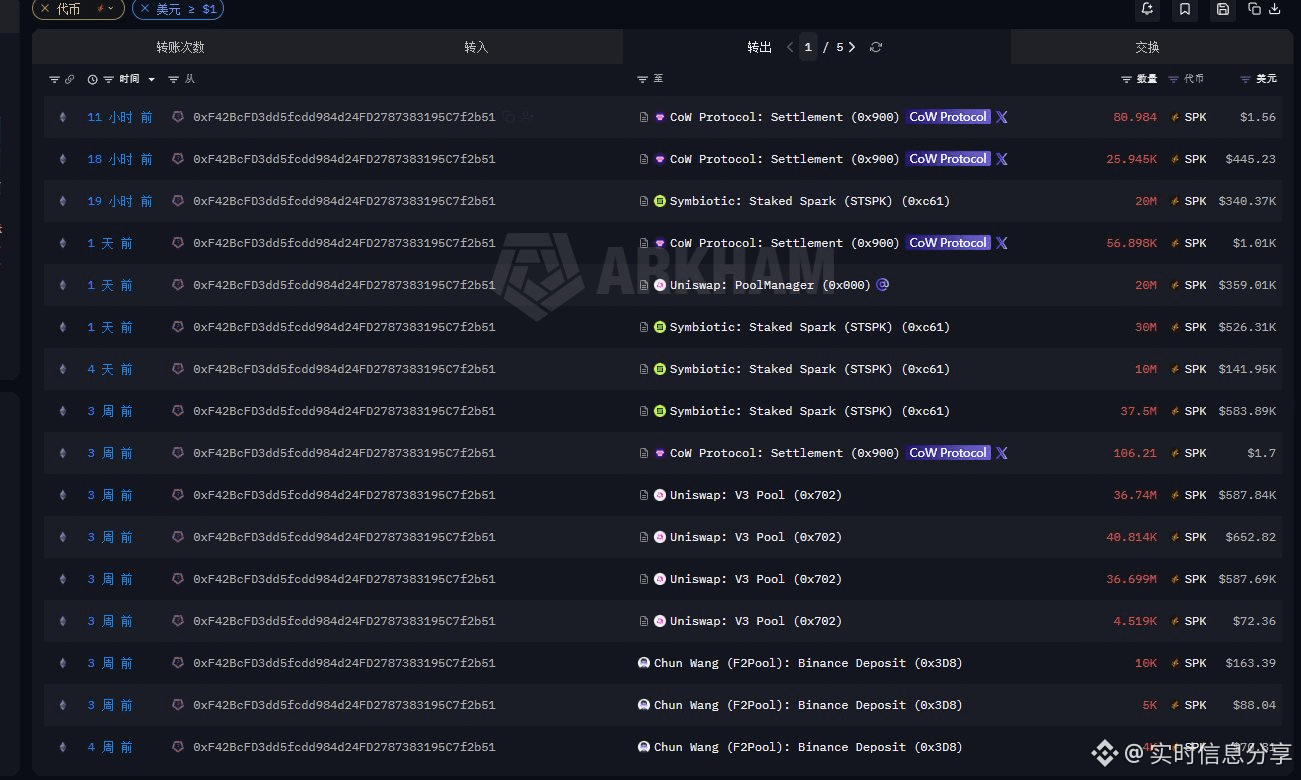1301x780 pixels.
Task: Click the page number 1 input box
Action: [x=808, y=47]
